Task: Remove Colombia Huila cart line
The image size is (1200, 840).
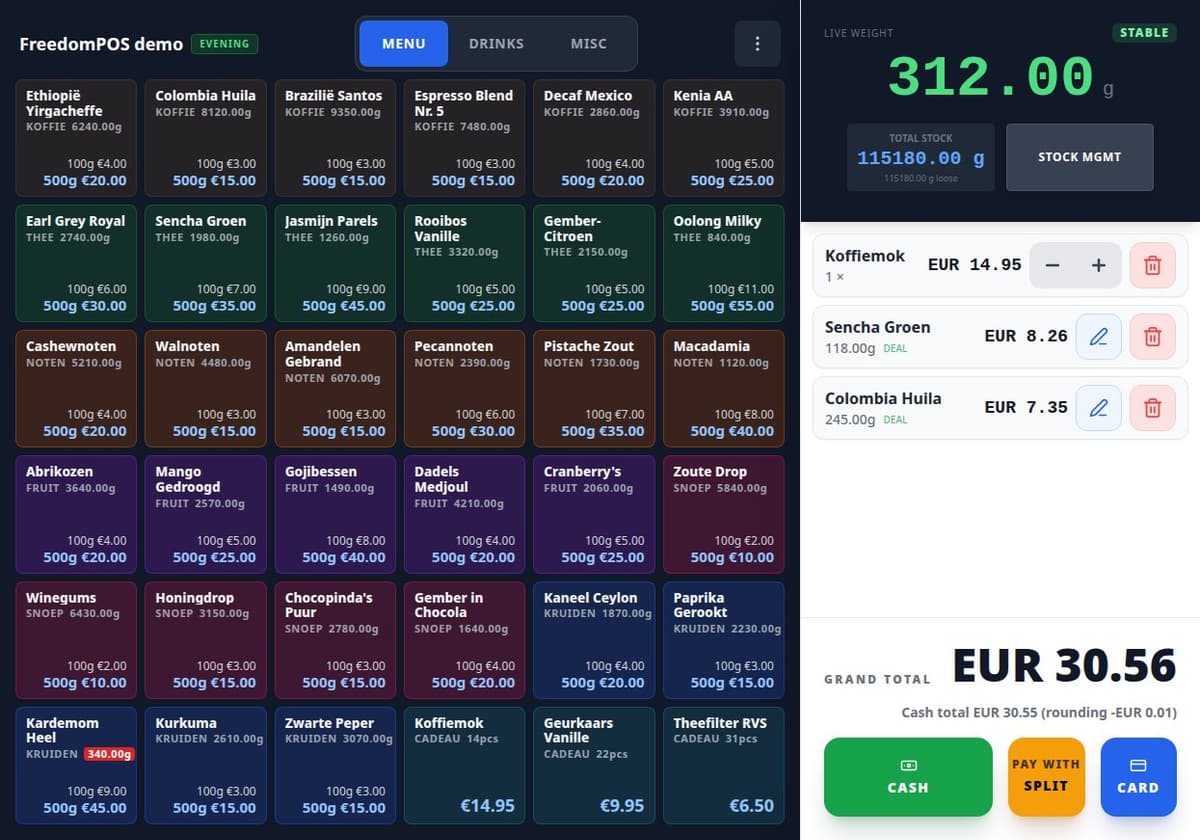Action: (1152, 408)
